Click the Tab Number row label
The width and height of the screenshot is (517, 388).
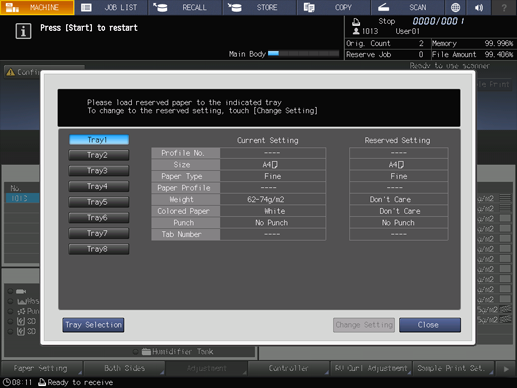pyautogui.click(x=186, y=234)
